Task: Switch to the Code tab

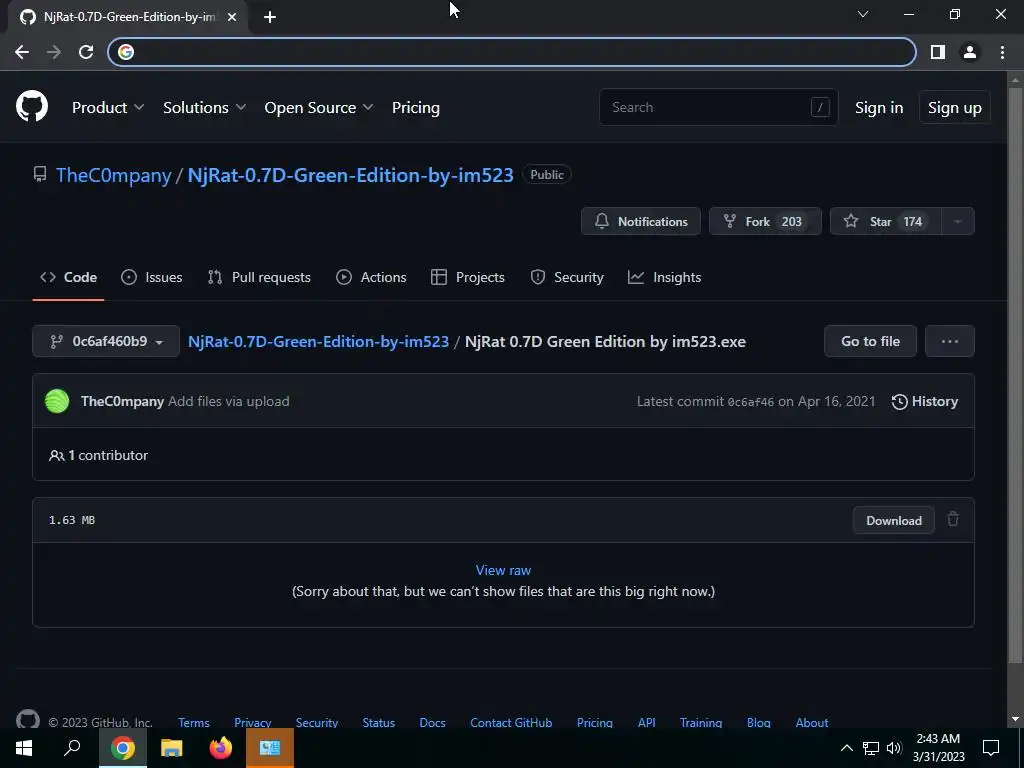Action: [69, 277]
